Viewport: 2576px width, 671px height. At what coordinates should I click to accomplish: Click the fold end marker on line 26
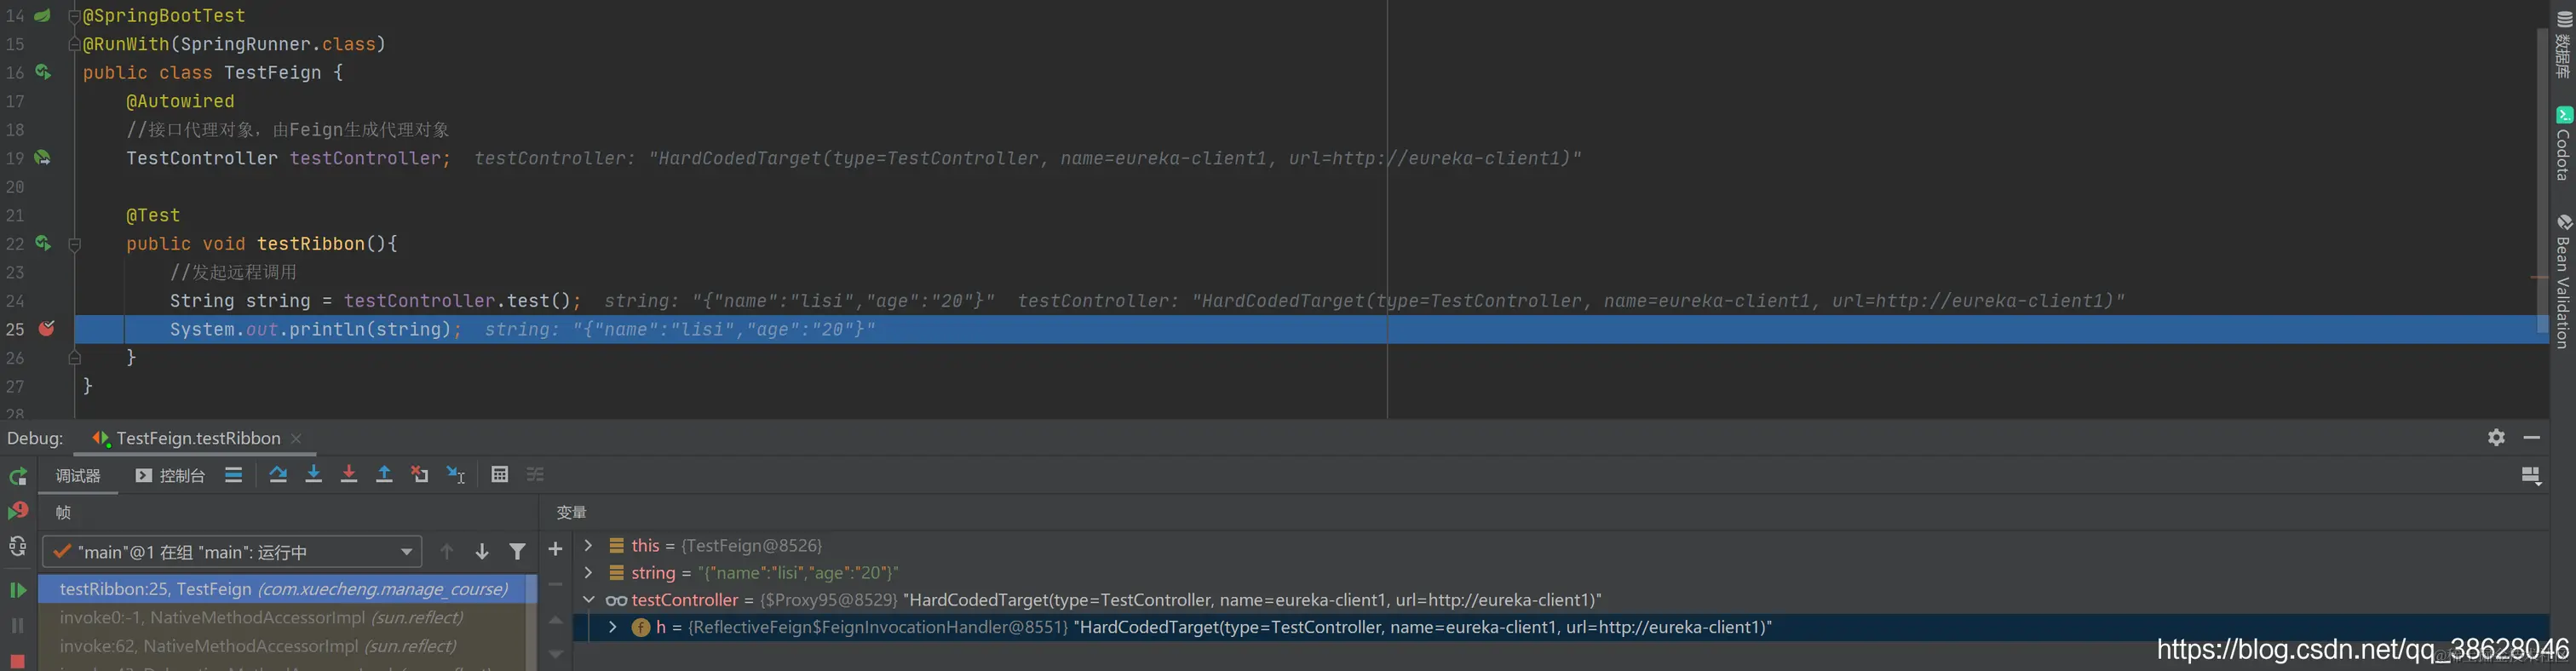pos(74,357)
